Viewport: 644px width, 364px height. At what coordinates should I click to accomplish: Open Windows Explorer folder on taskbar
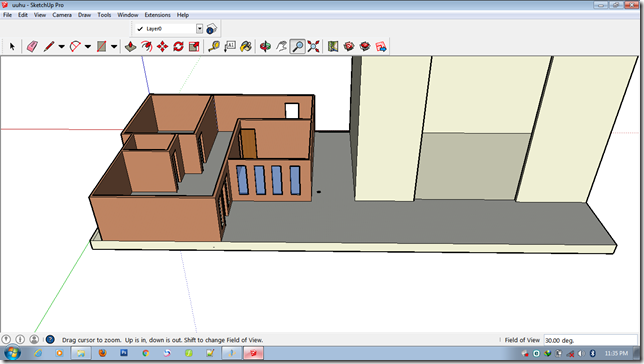[81, 353]
